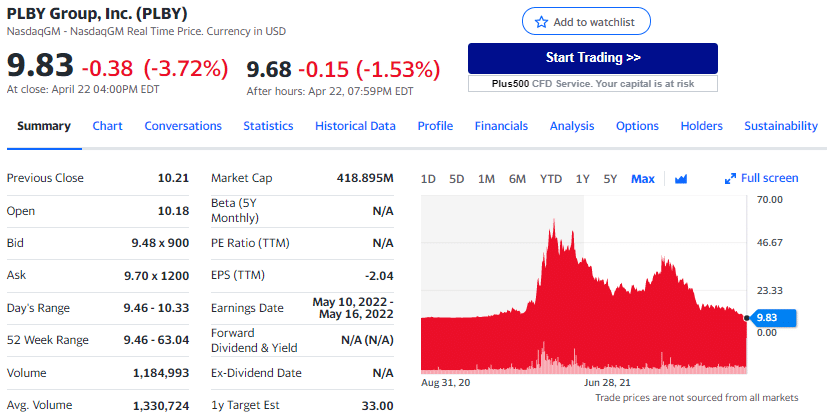Click the Aug 31, 20 axis label
This screenshot has height=420, width=827.
pos(445,383)
